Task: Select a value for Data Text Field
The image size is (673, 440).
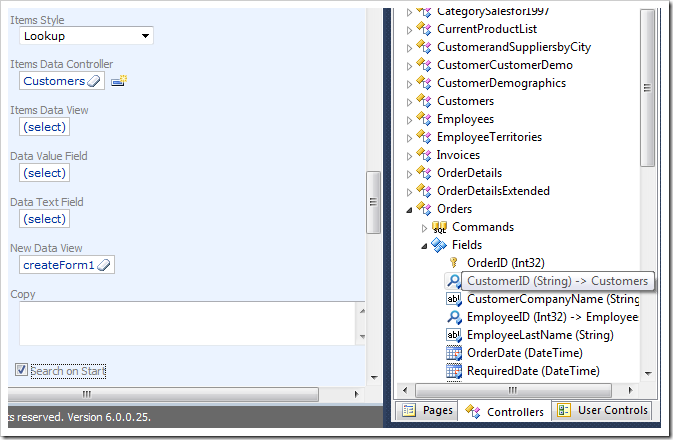Action: click(x=44, y=219)
